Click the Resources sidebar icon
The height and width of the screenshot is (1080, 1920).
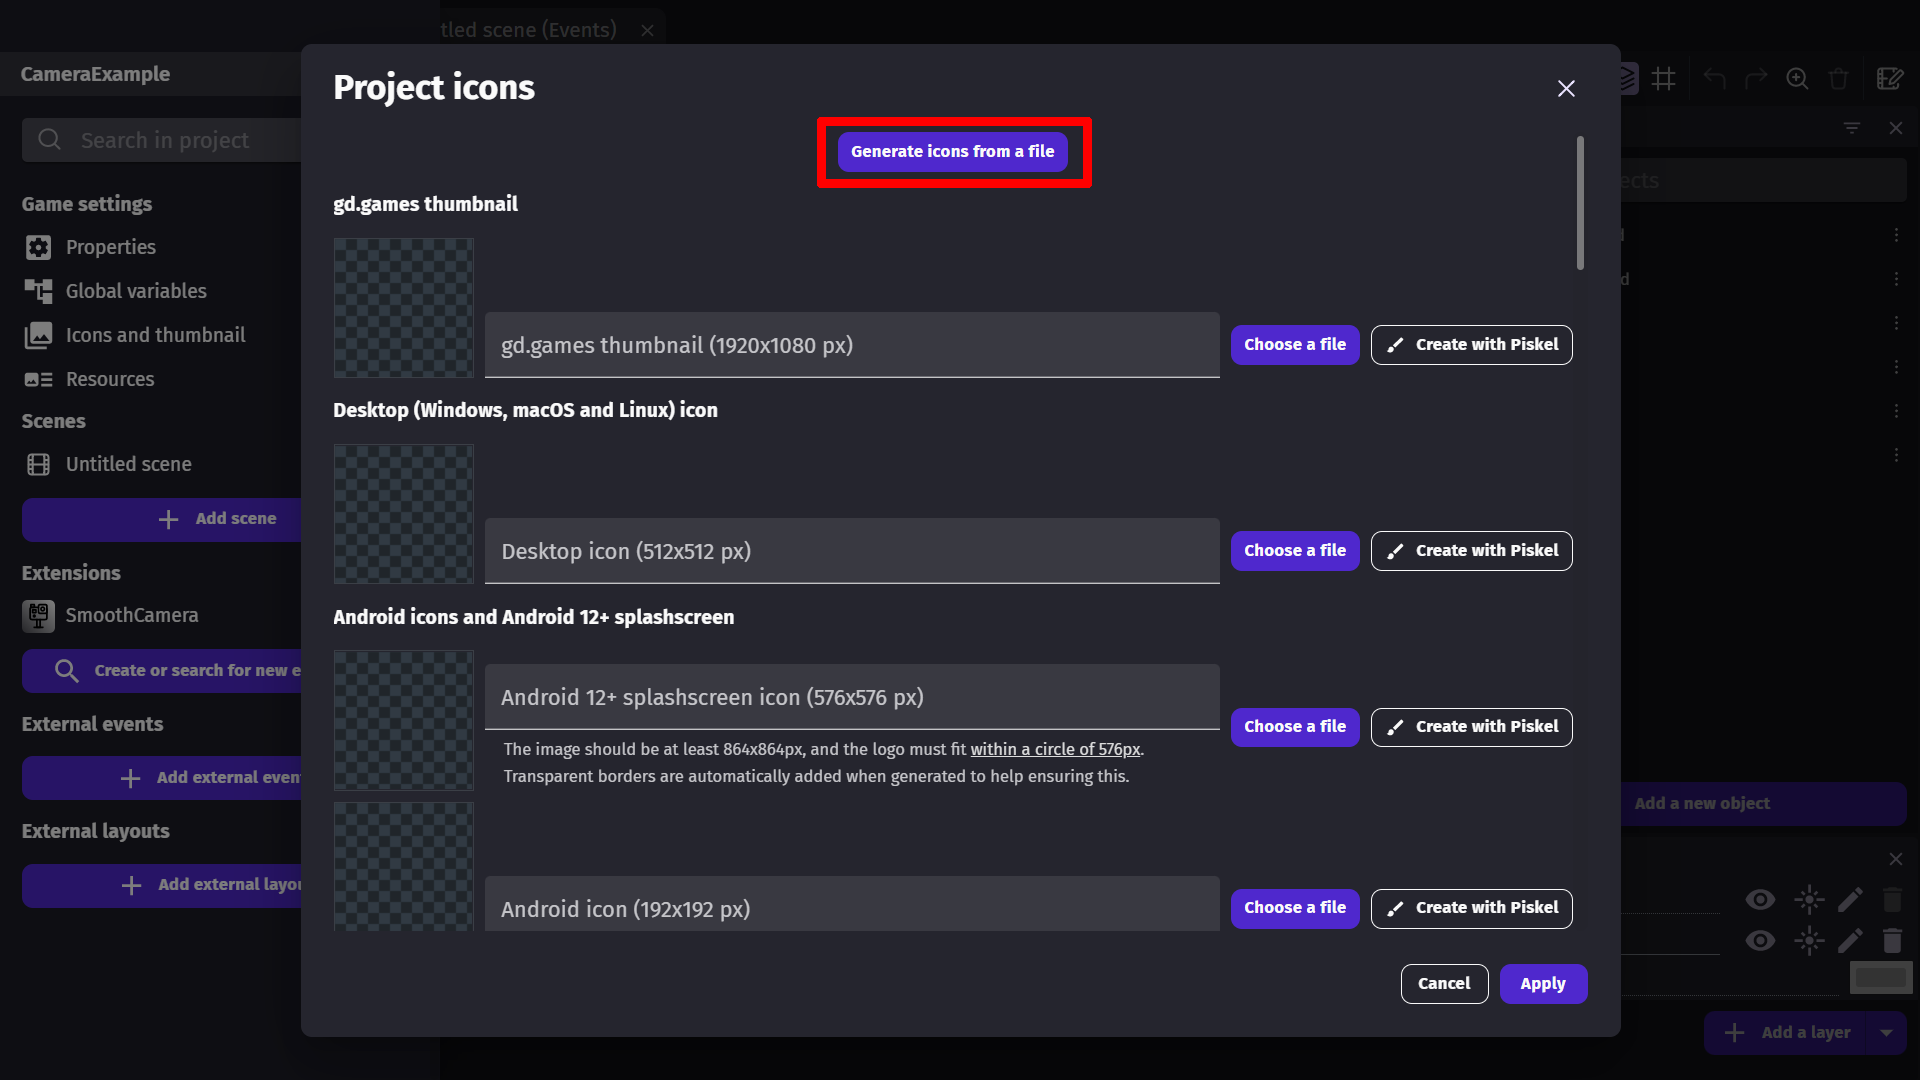[37, 378]
